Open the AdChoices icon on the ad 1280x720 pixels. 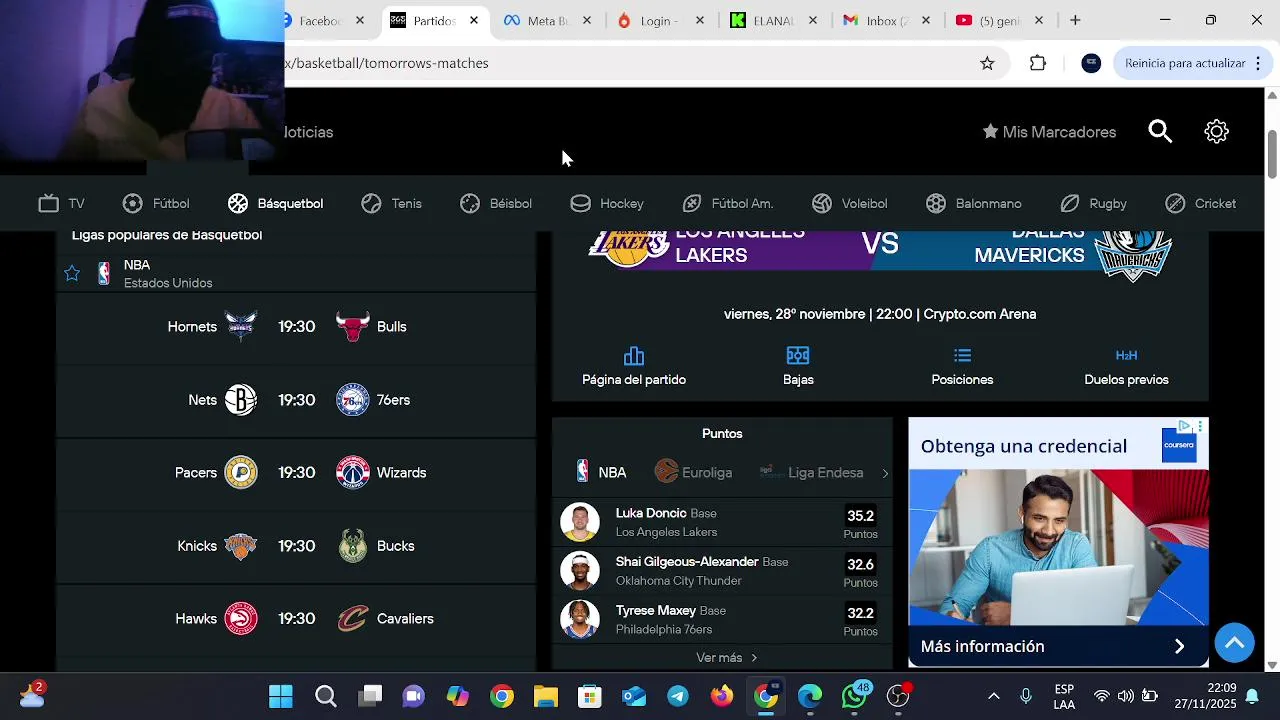[1185, 426]
